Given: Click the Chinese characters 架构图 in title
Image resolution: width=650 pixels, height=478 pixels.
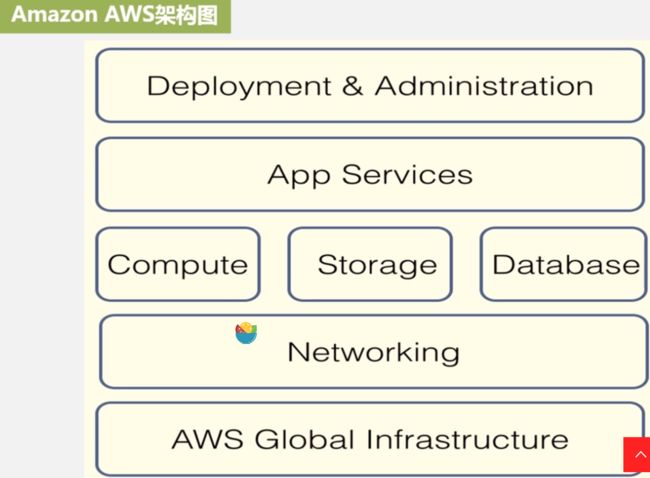Looking at the screenshot, I should tap(187, 16).
